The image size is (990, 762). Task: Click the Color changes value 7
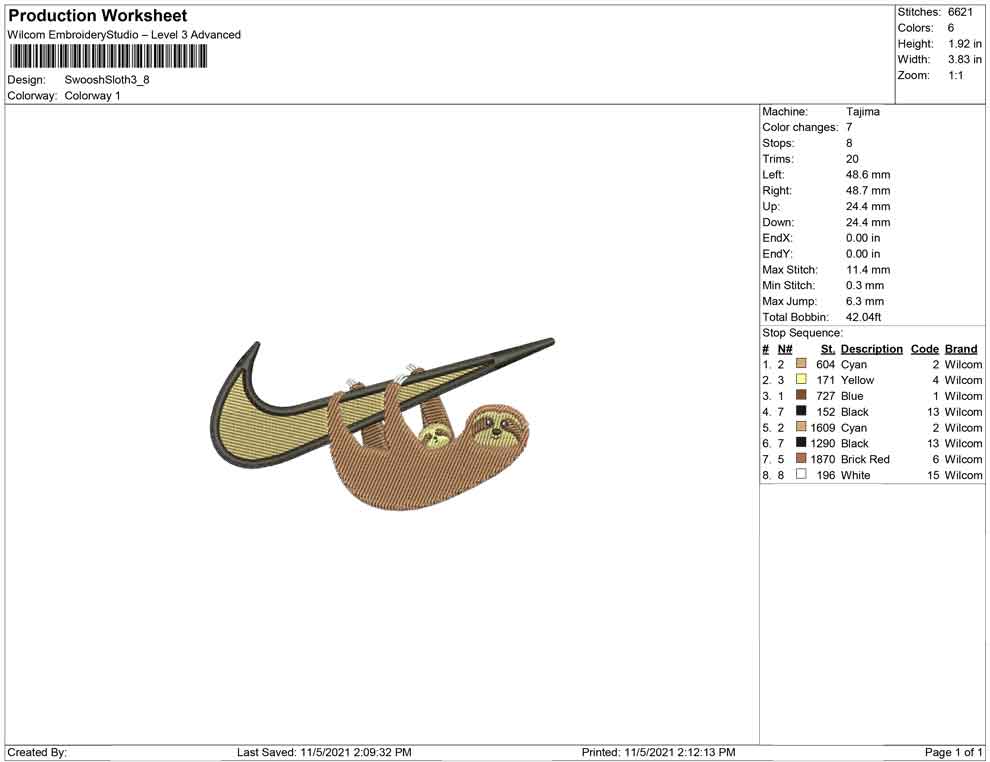(x=849, y=128)
